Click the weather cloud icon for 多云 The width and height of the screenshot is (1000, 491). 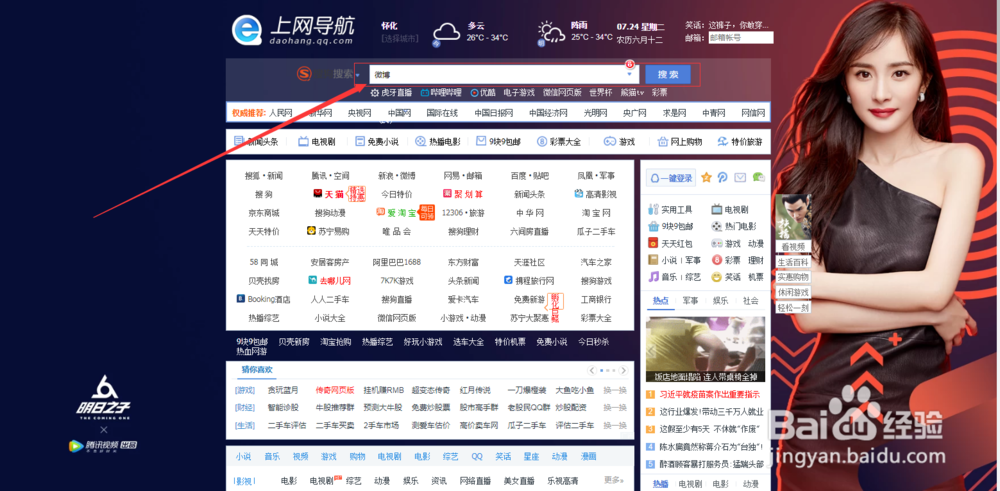(x=446, y=33)
